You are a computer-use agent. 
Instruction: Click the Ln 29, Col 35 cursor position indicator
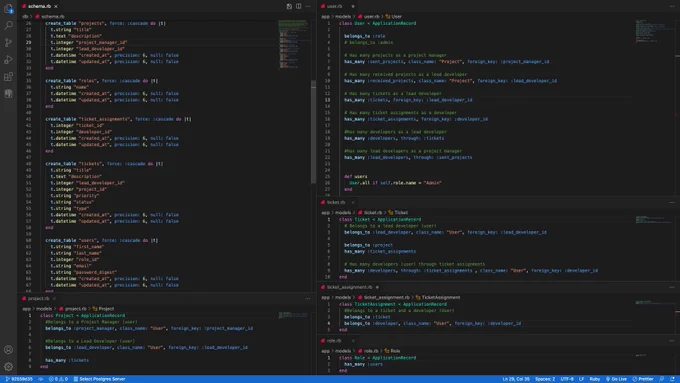516,379
